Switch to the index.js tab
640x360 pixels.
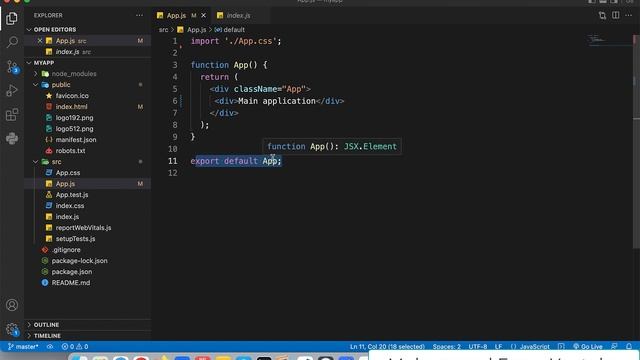pyautogui.click(x=238, y=16)
